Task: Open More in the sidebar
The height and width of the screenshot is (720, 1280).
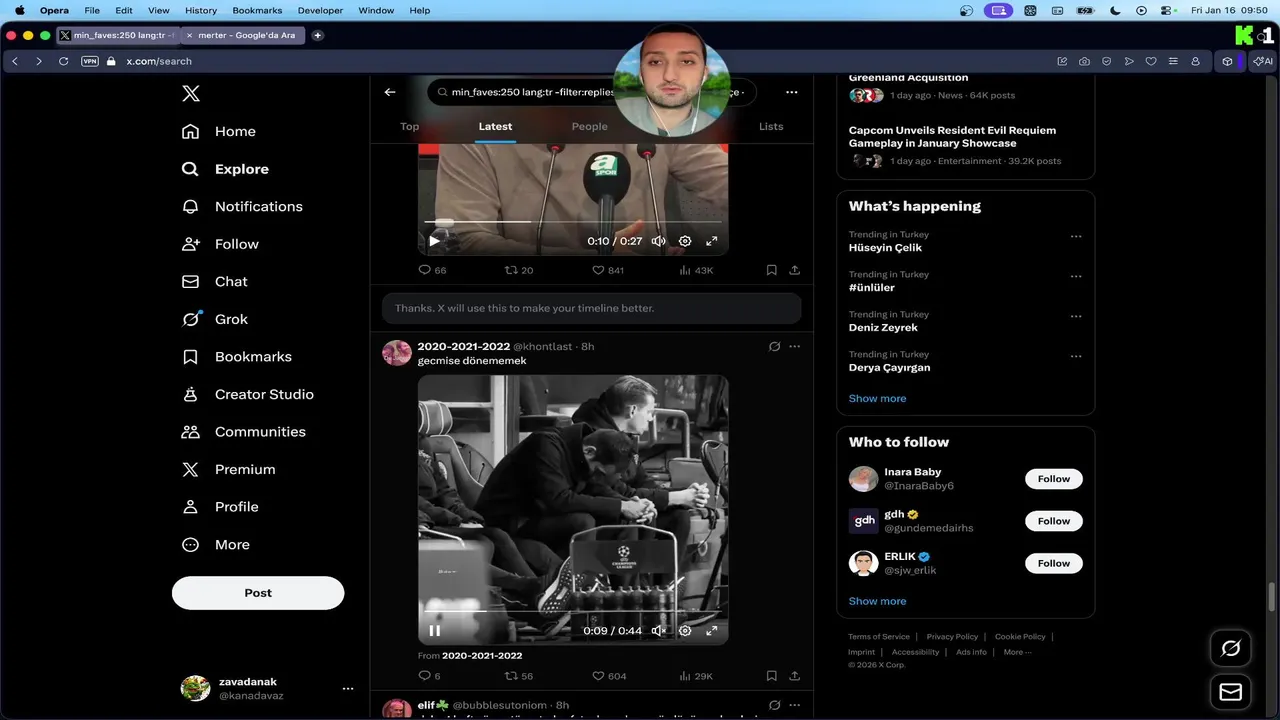Action: [216, 544]
